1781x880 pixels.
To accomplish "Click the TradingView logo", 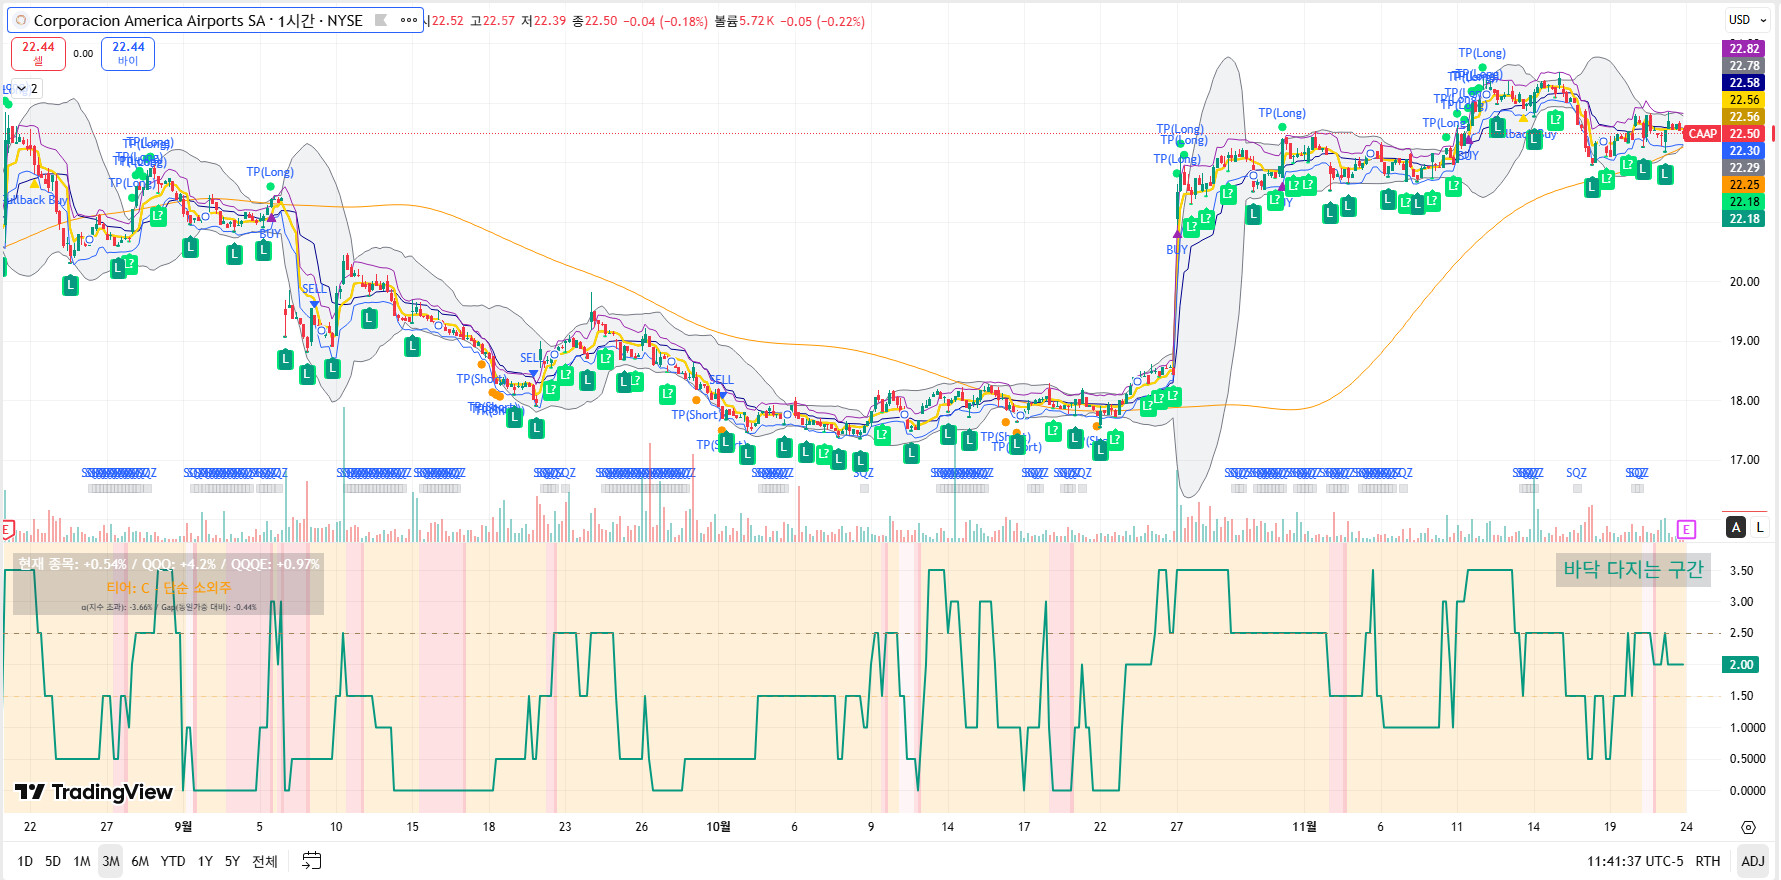I will [x=94, y=792].
